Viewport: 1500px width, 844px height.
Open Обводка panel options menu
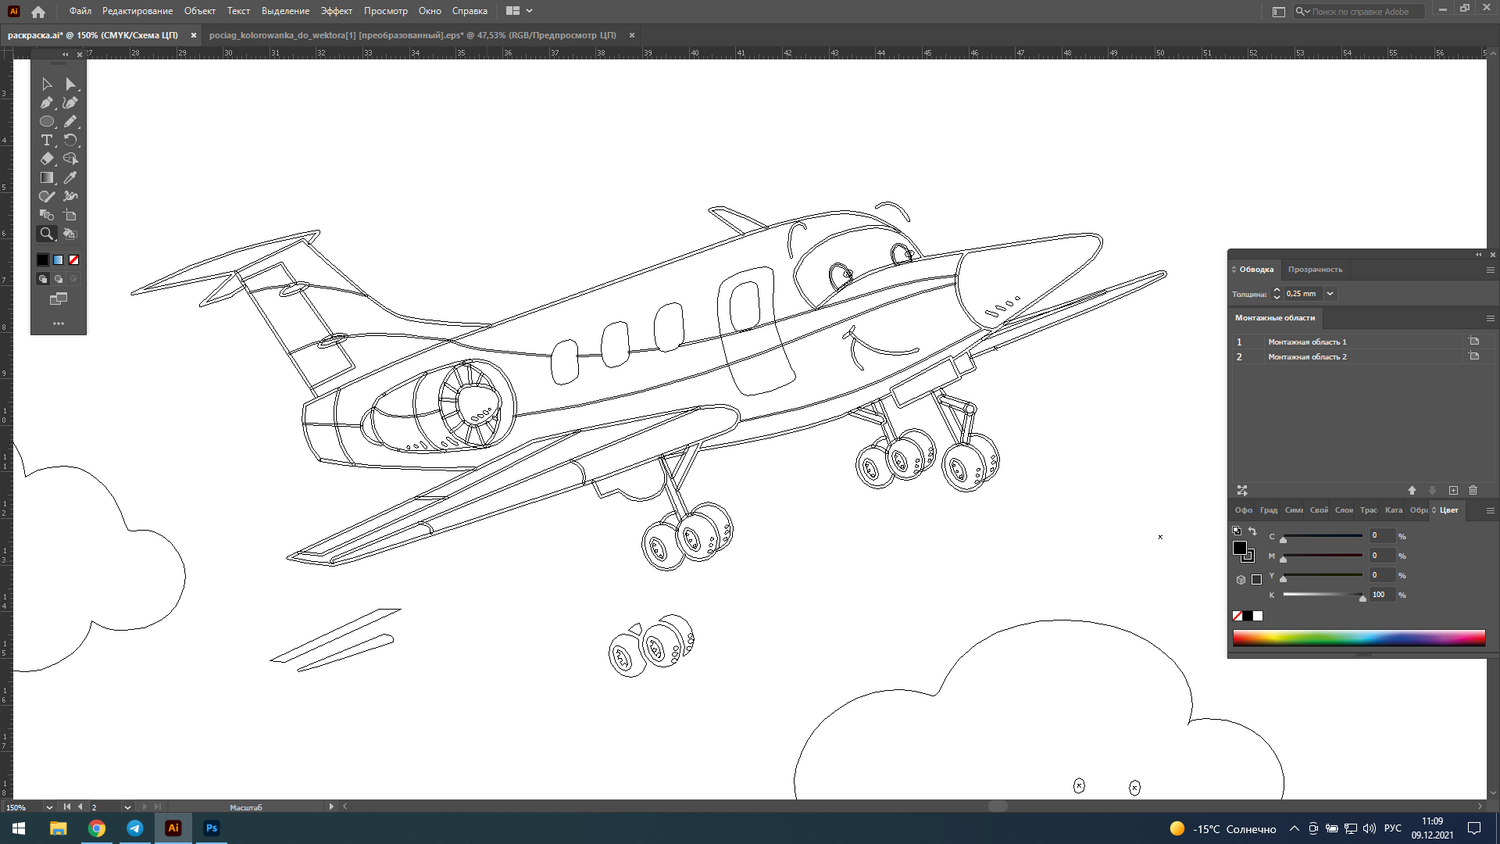coord(1490,270)
